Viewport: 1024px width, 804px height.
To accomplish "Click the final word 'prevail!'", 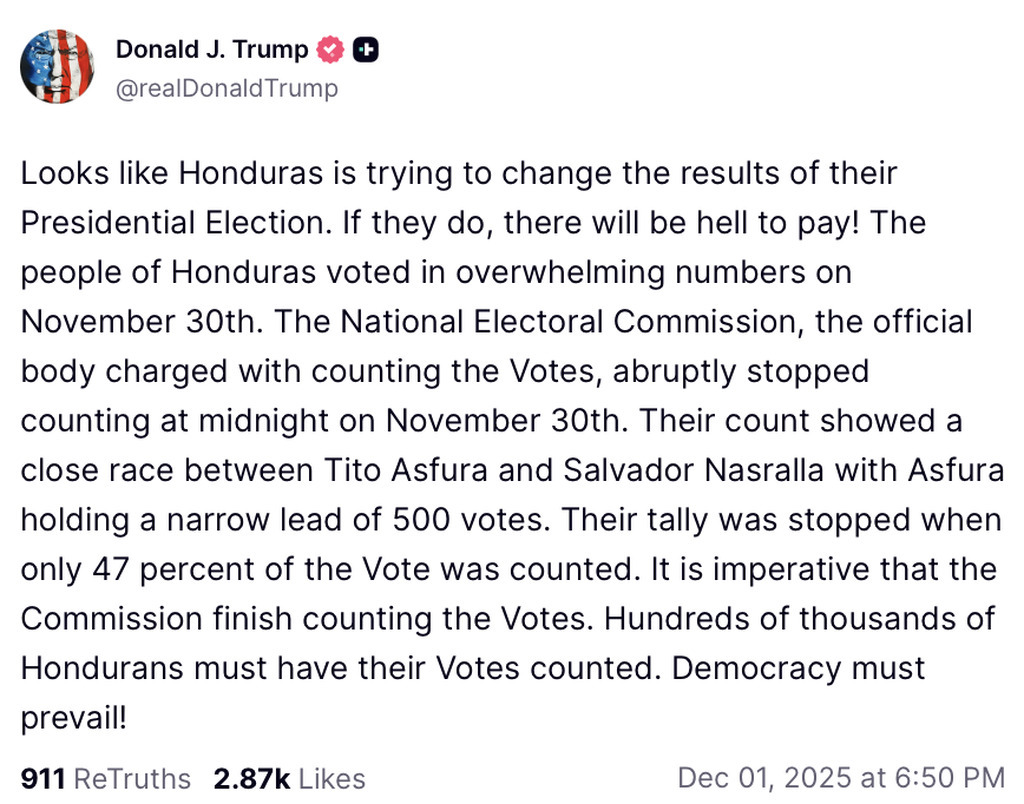I will (75, 717).
